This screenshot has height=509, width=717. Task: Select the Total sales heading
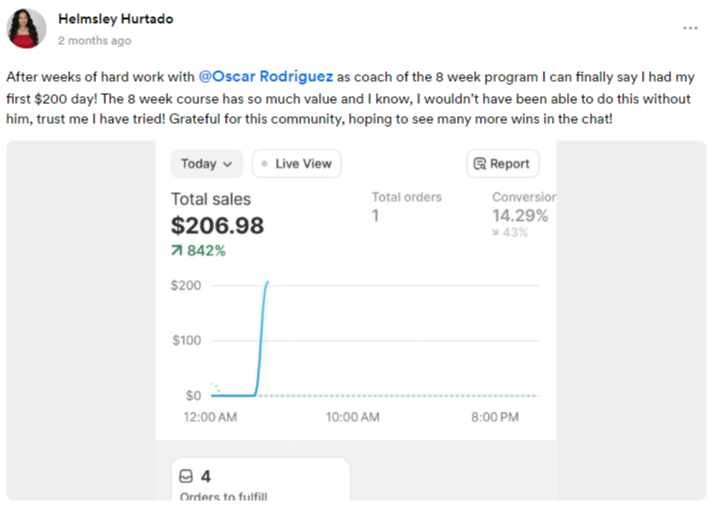point(211,199)
